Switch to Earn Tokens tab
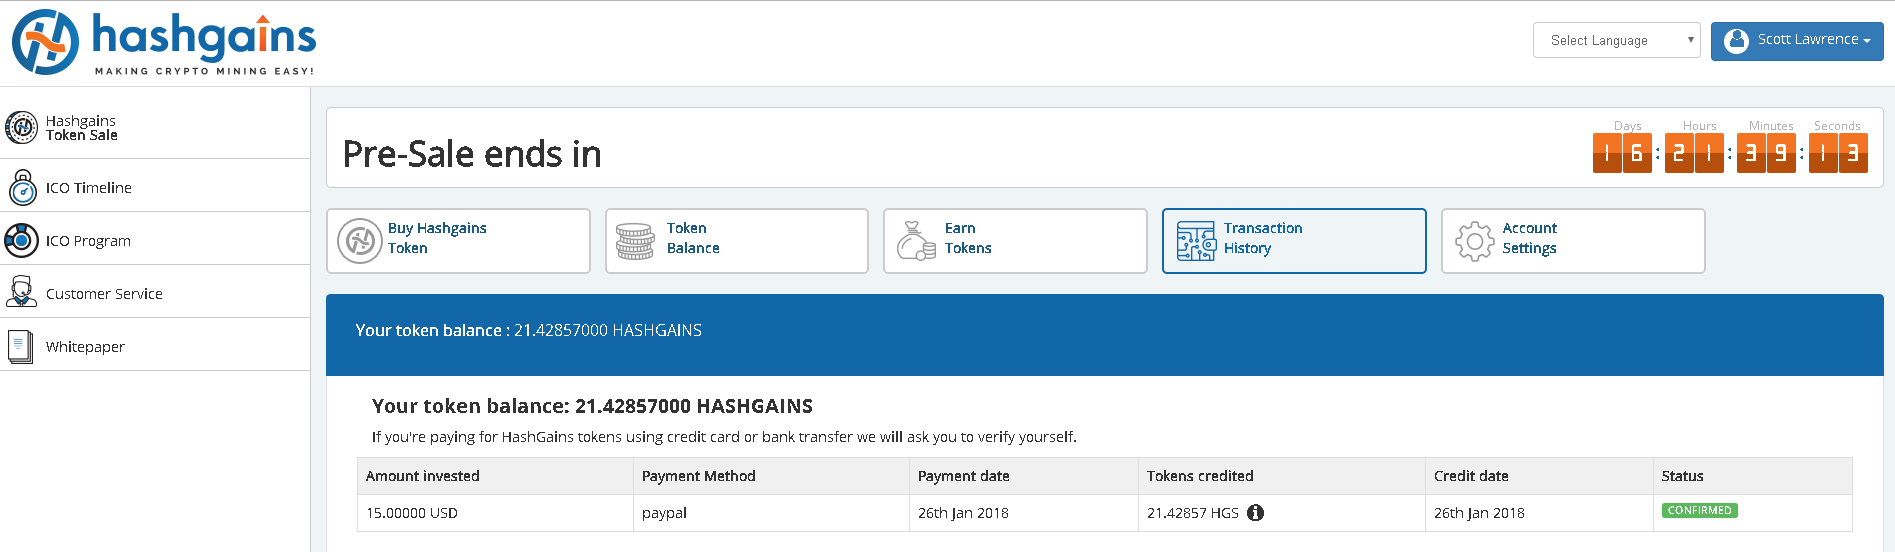The width and height of the screenshot is (1895, 552). 1015,240
